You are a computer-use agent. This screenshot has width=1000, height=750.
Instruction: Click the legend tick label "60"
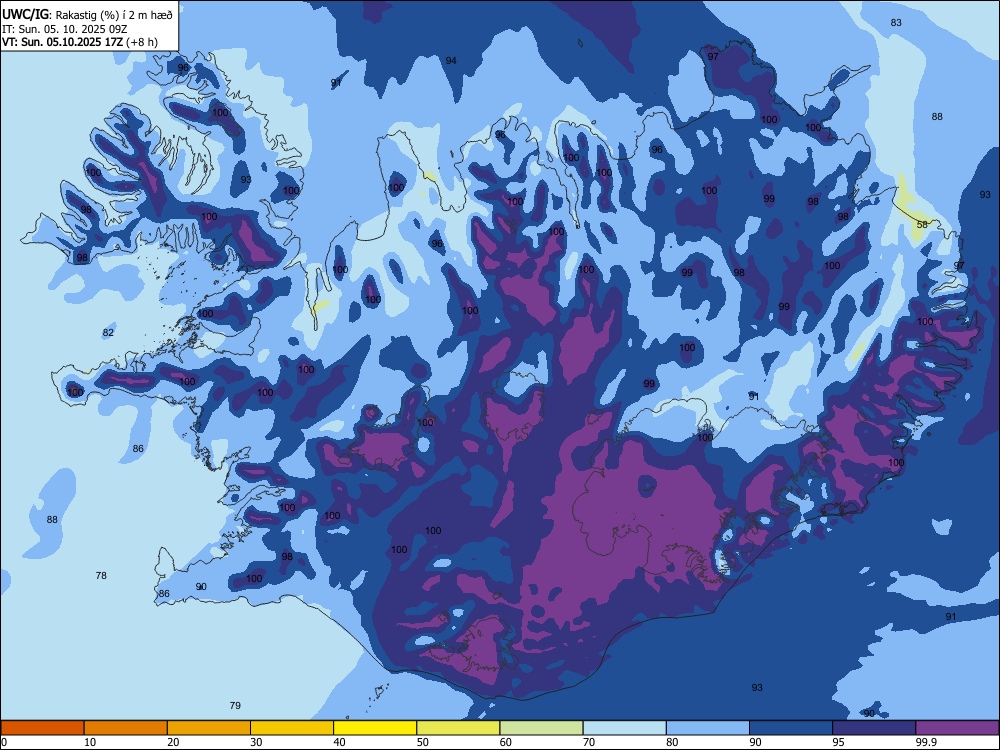coord(506,742)
